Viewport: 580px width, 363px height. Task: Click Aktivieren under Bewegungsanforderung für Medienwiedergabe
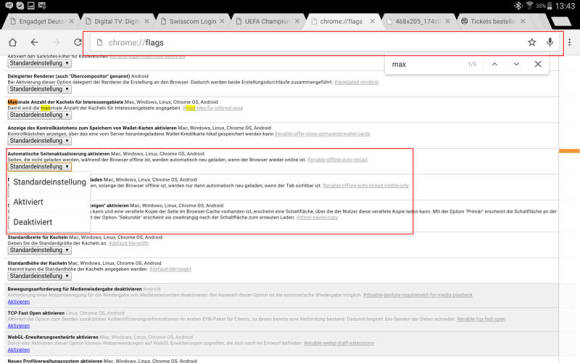[18, 302]
